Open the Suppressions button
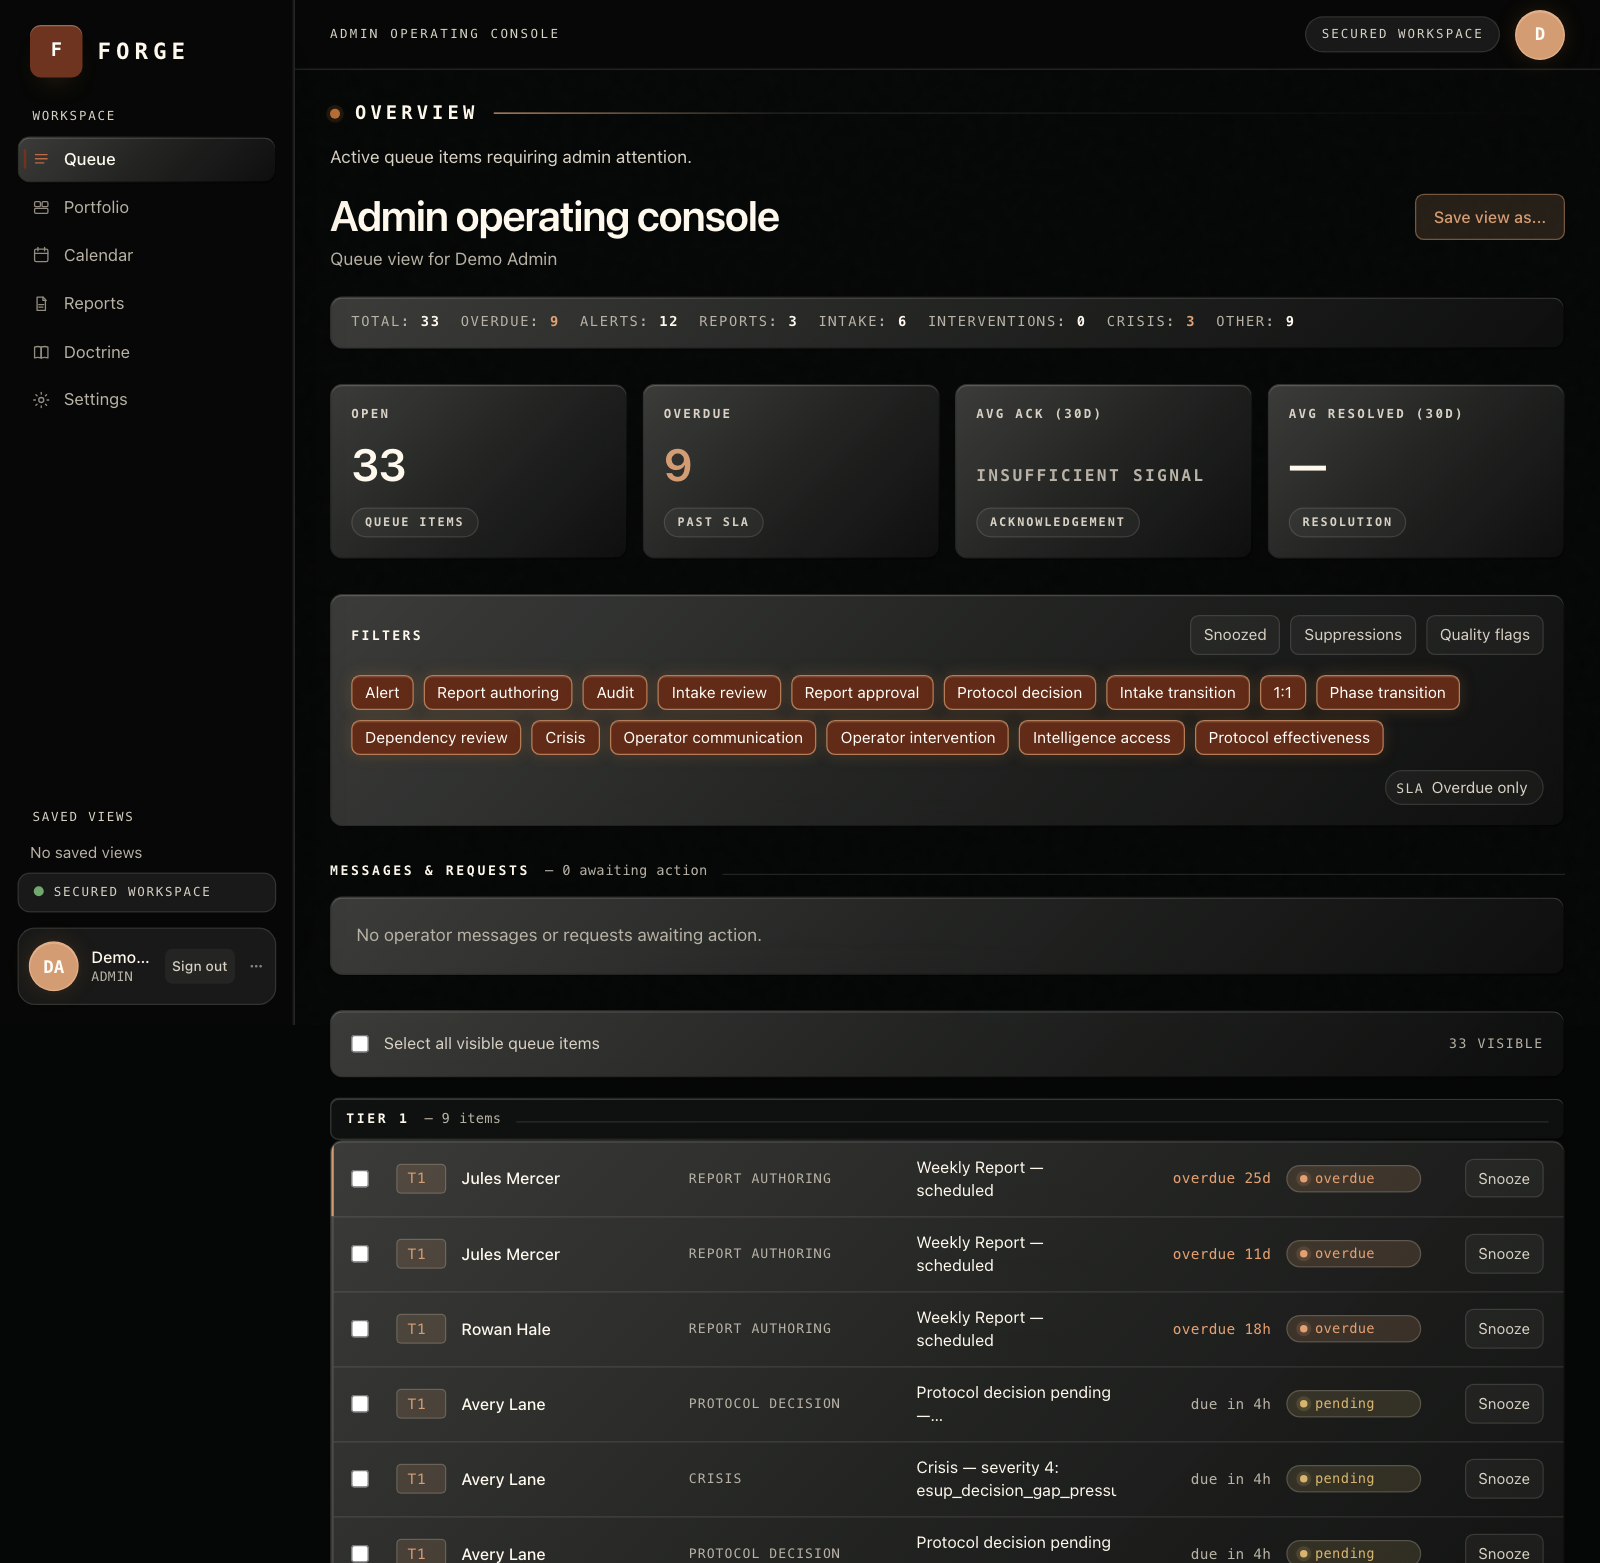1600x1563 pixels. click(1352, 635)
